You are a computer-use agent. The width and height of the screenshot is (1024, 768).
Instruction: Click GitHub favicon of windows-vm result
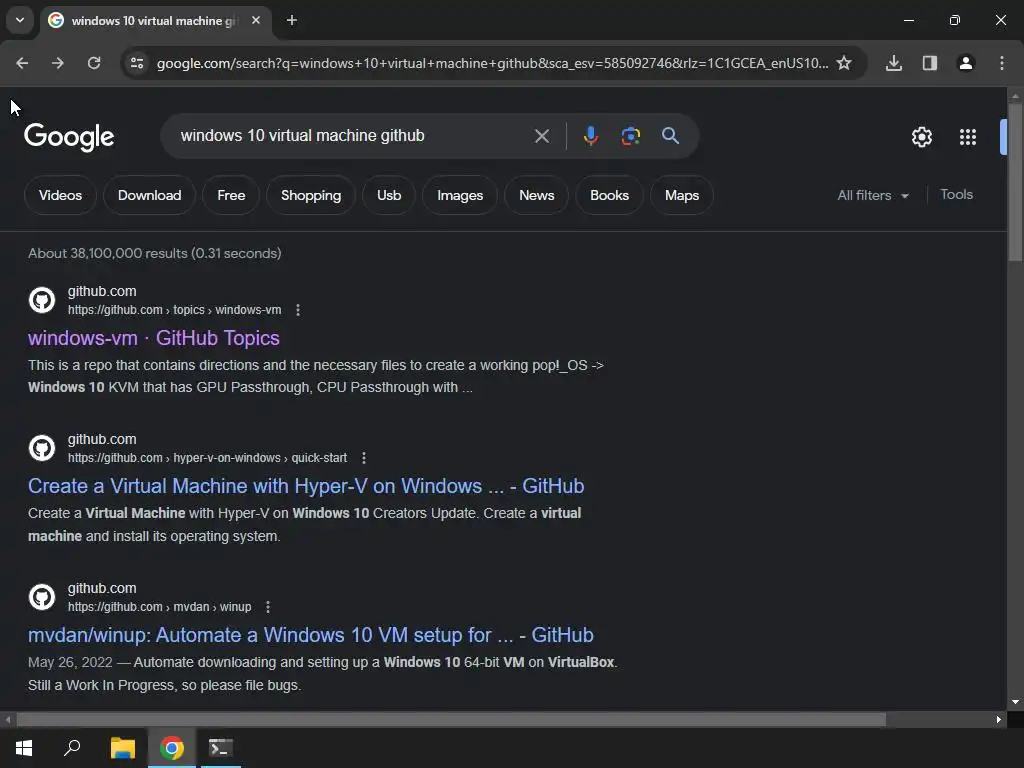coord(42,300)
